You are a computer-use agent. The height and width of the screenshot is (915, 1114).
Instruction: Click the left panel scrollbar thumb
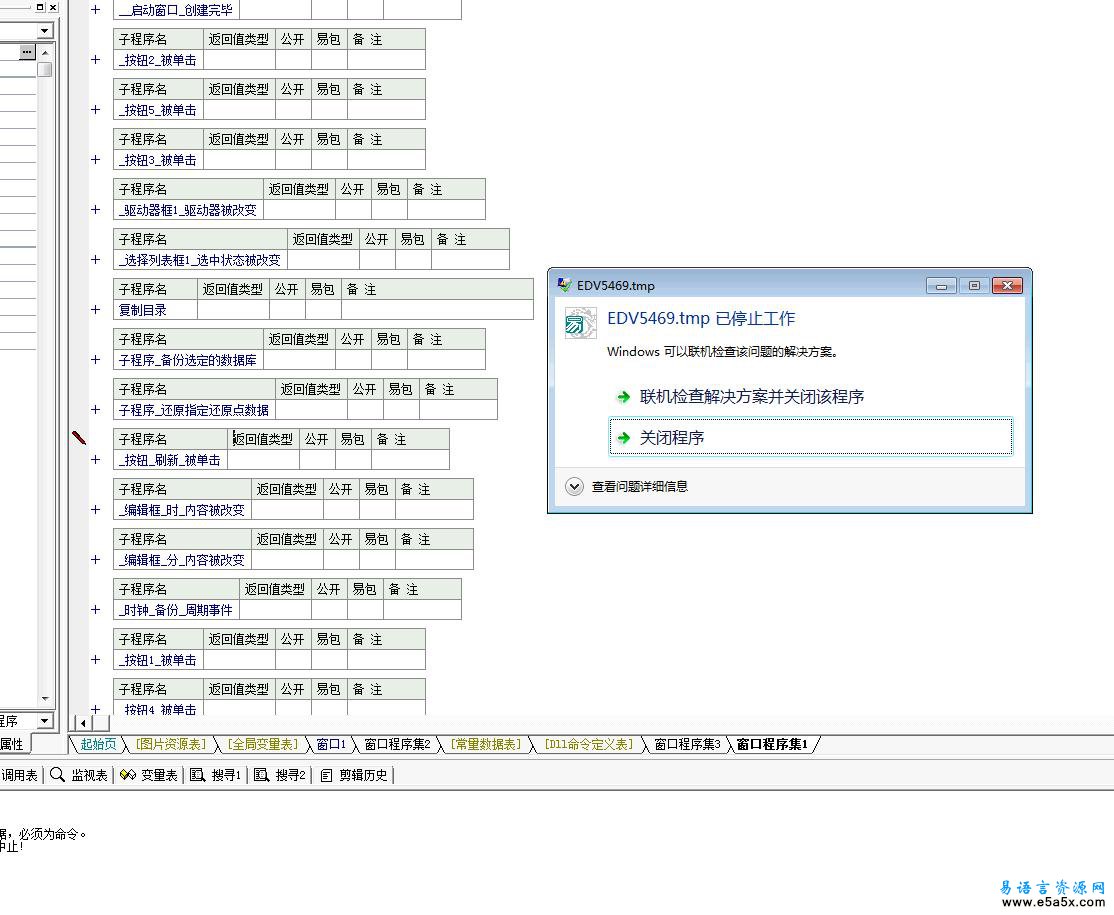[x=45, y=69]
